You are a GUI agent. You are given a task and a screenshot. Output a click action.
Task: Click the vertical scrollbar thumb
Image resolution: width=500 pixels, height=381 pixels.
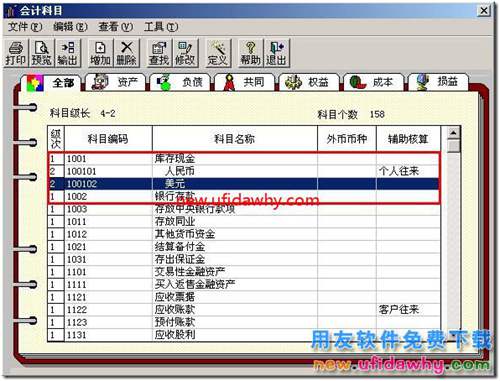tap(453, 146)
